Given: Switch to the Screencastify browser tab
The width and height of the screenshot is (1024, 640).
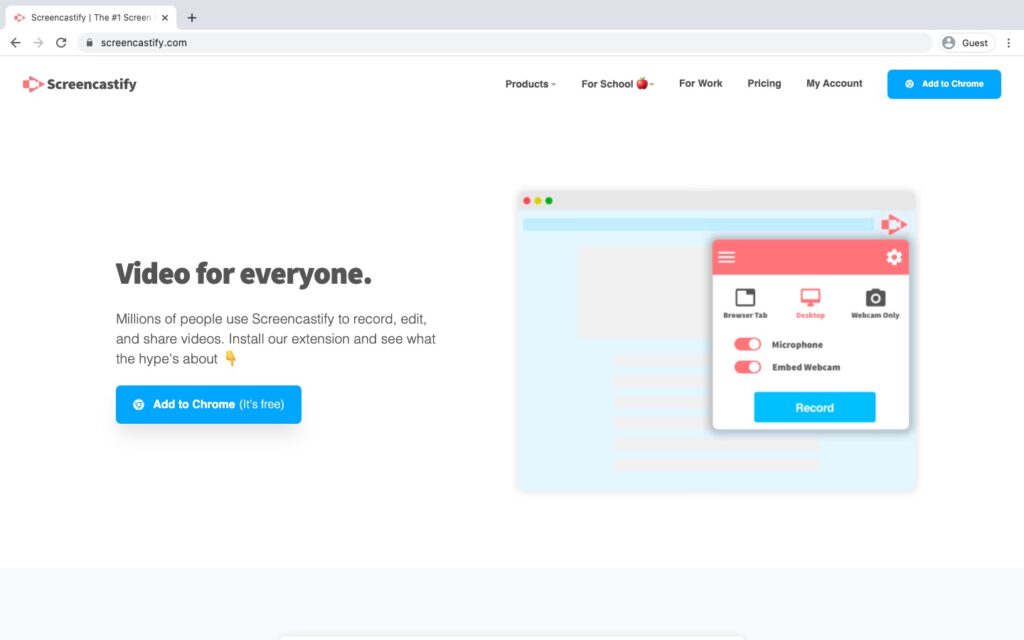Looking at the screenshot, I should [x=90, y=17].
